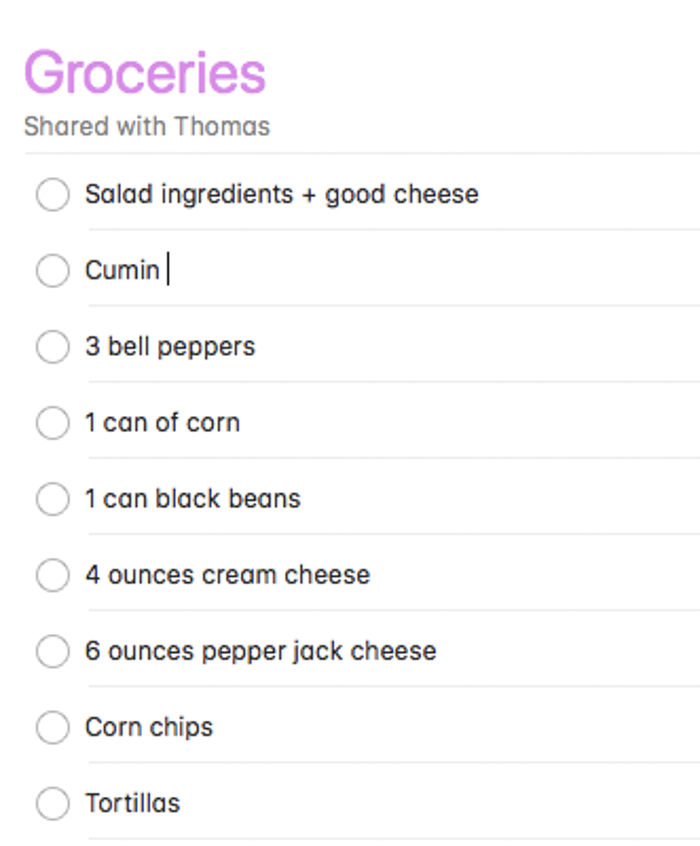The image size is (700, 846).
Task: Click the 4 ounces cream cheese text
Action: [x=227, y=575]
